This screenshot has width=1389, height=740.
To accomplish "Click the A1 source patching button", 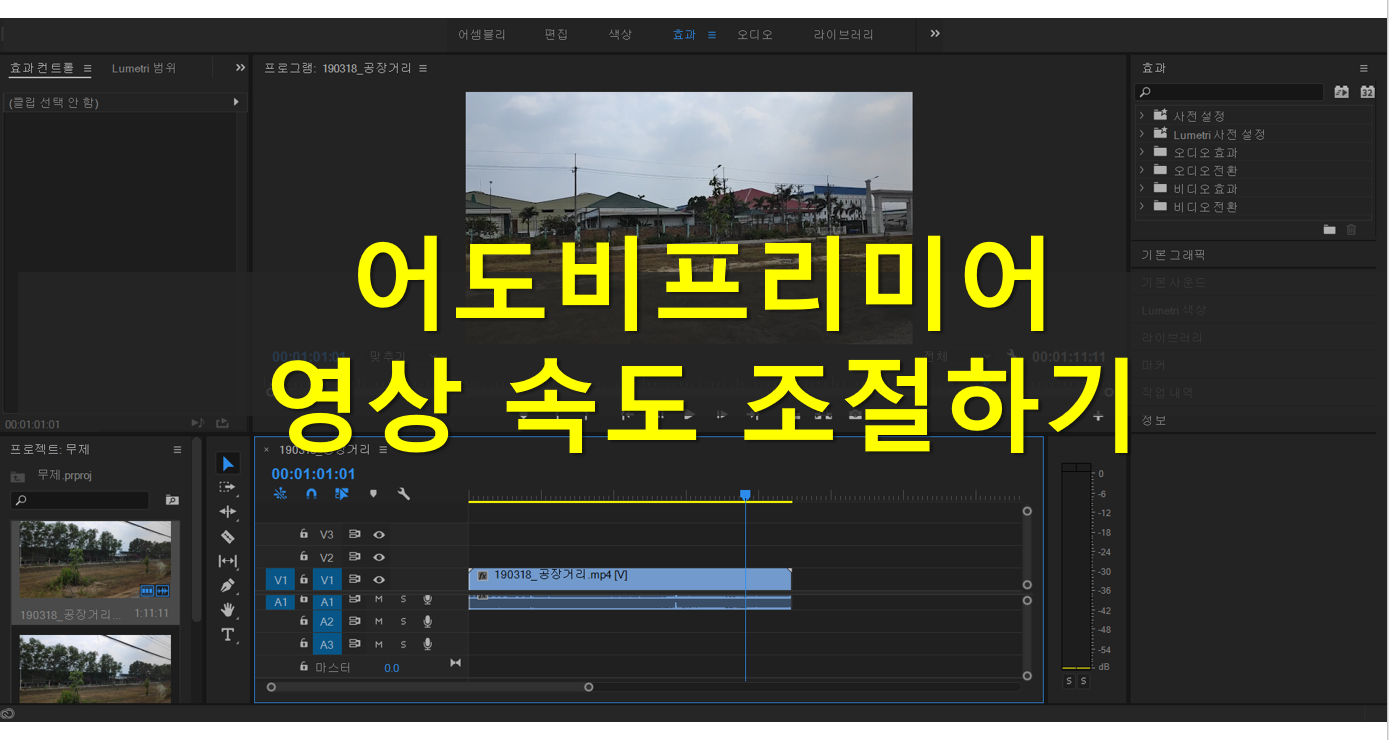I will 280,601.
